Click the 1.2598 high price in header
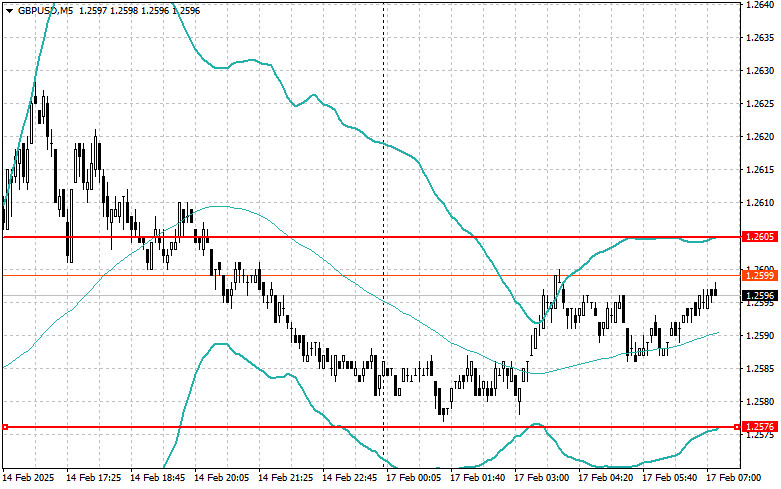Image resolution: width=781 pixels, height=489 pixels. click(124, 10)
